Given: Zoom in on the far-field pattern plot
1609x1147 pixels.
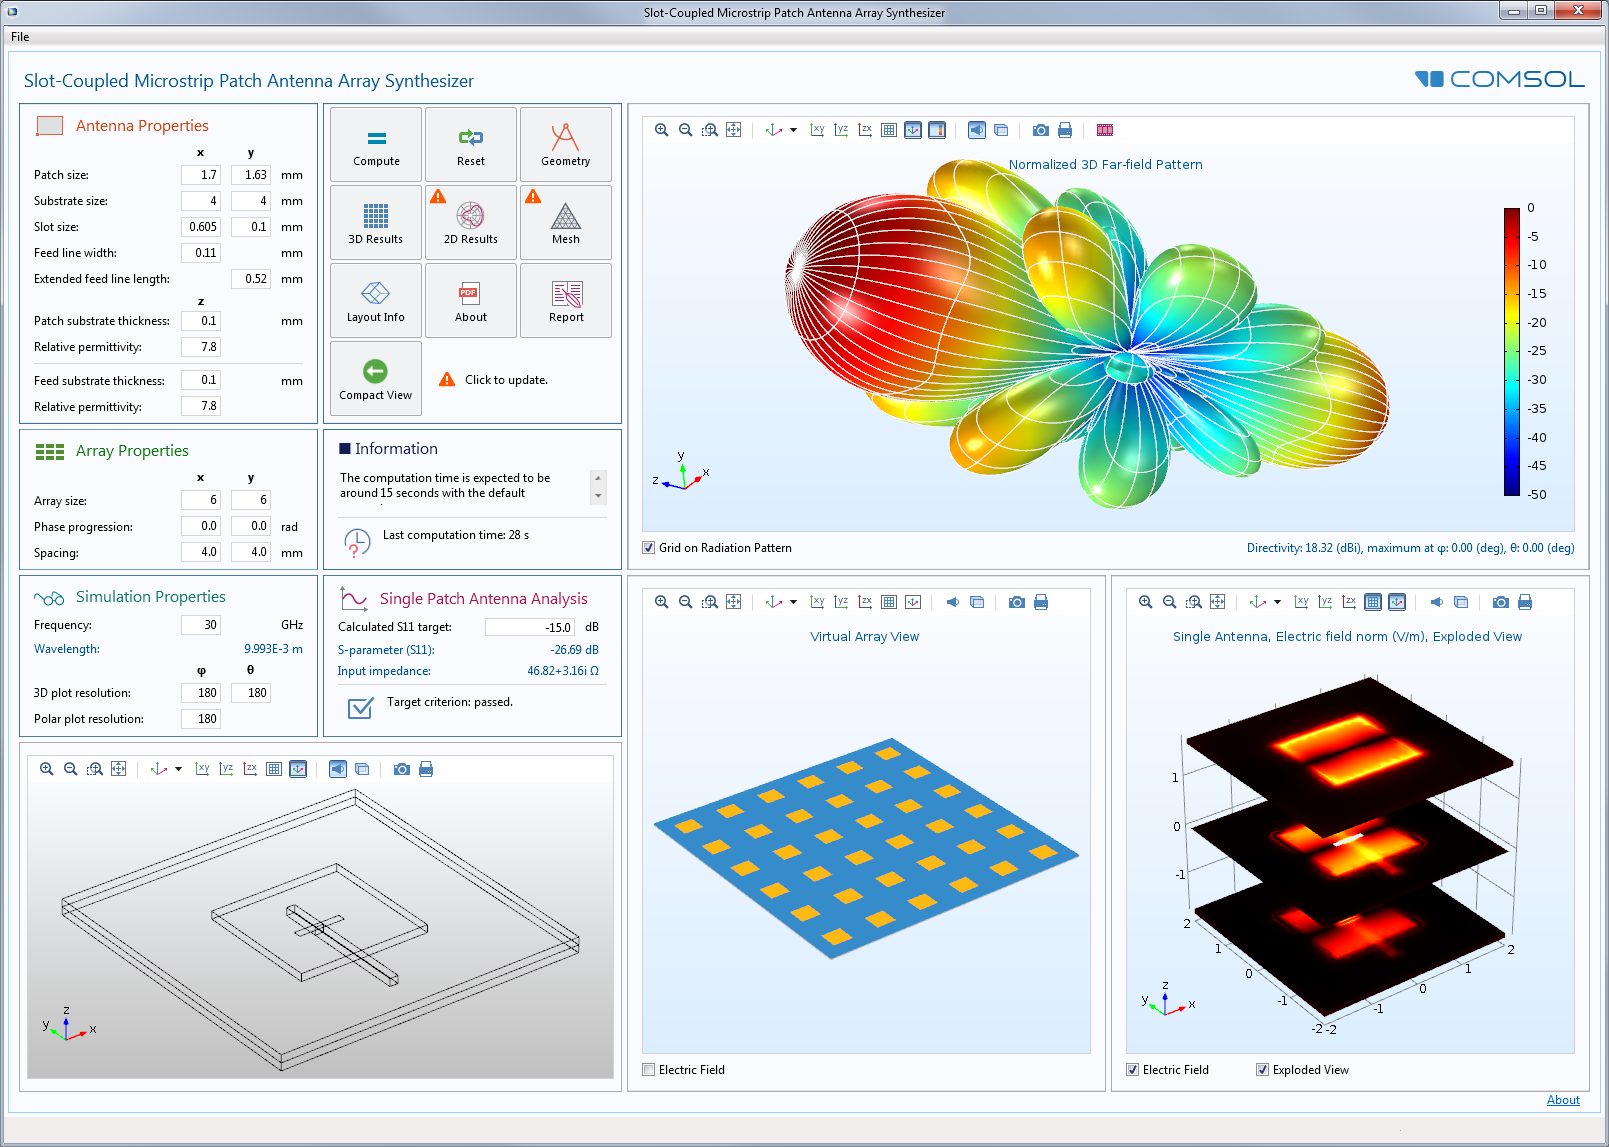Looking at the screenshot, I should tap(662, 130).
